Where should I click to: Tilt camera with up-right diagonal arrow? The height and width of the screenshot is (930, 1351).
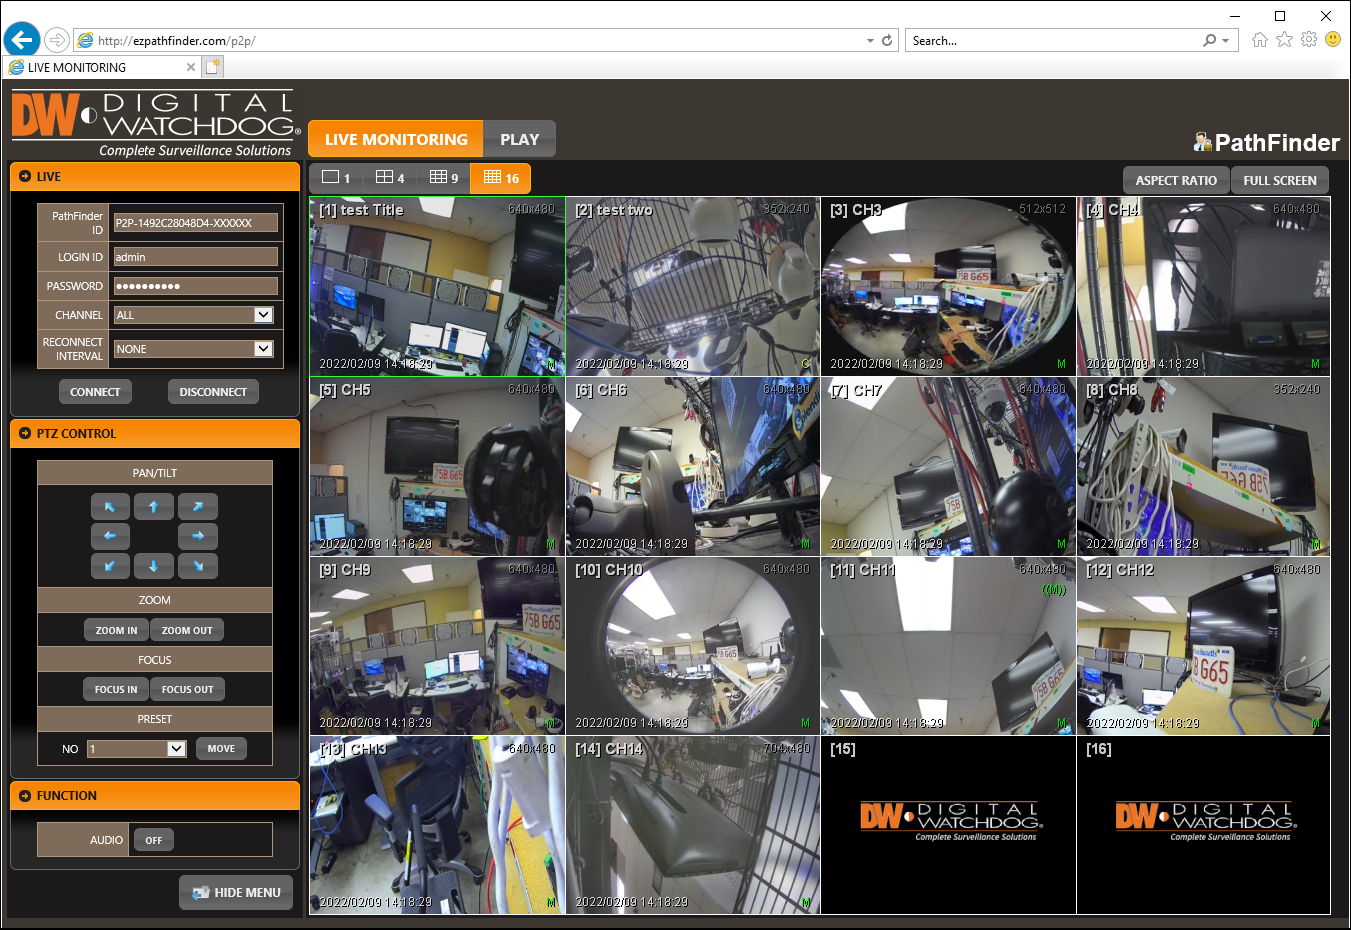click(x=198, y=507)
